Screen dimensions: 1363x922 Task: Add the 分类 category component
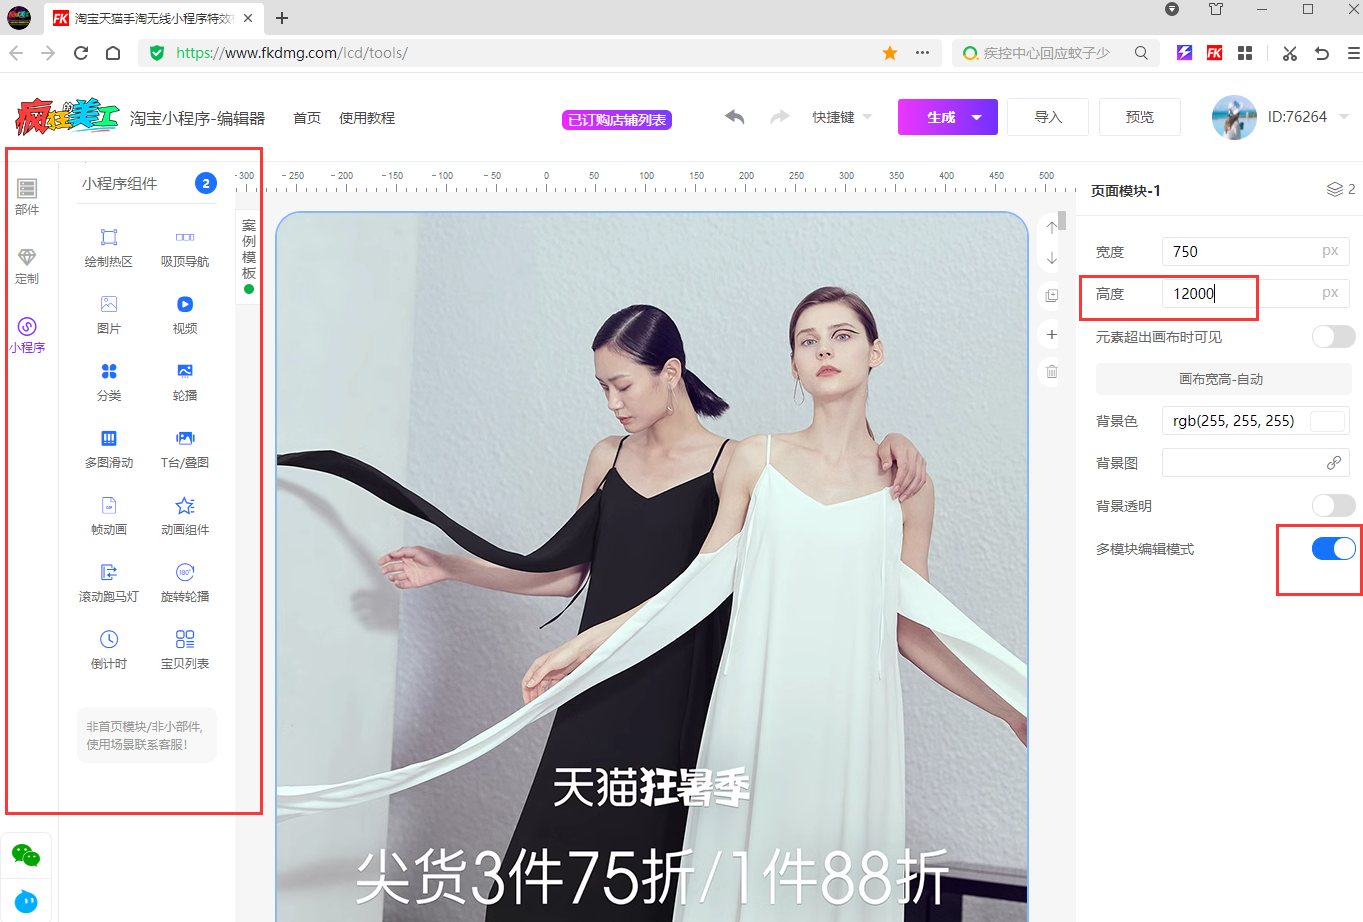tap(109, 381)
